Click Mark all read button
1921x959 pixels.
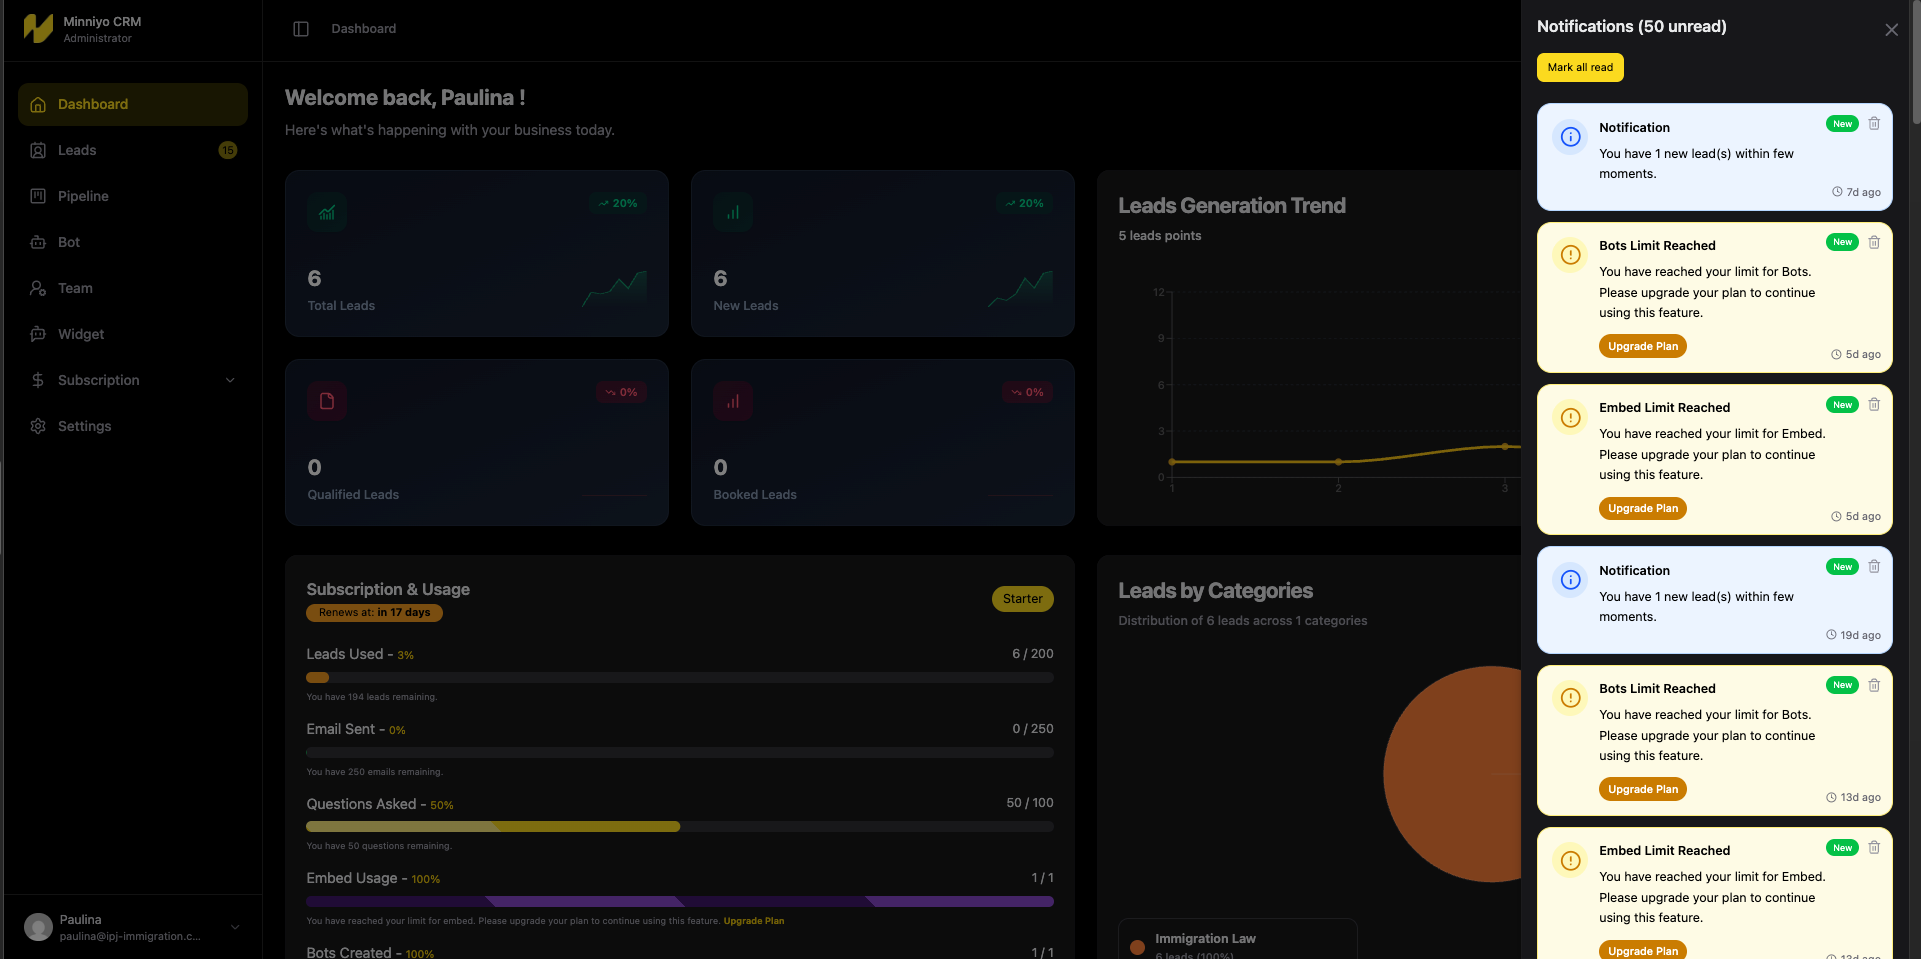tap(1580, 68)
